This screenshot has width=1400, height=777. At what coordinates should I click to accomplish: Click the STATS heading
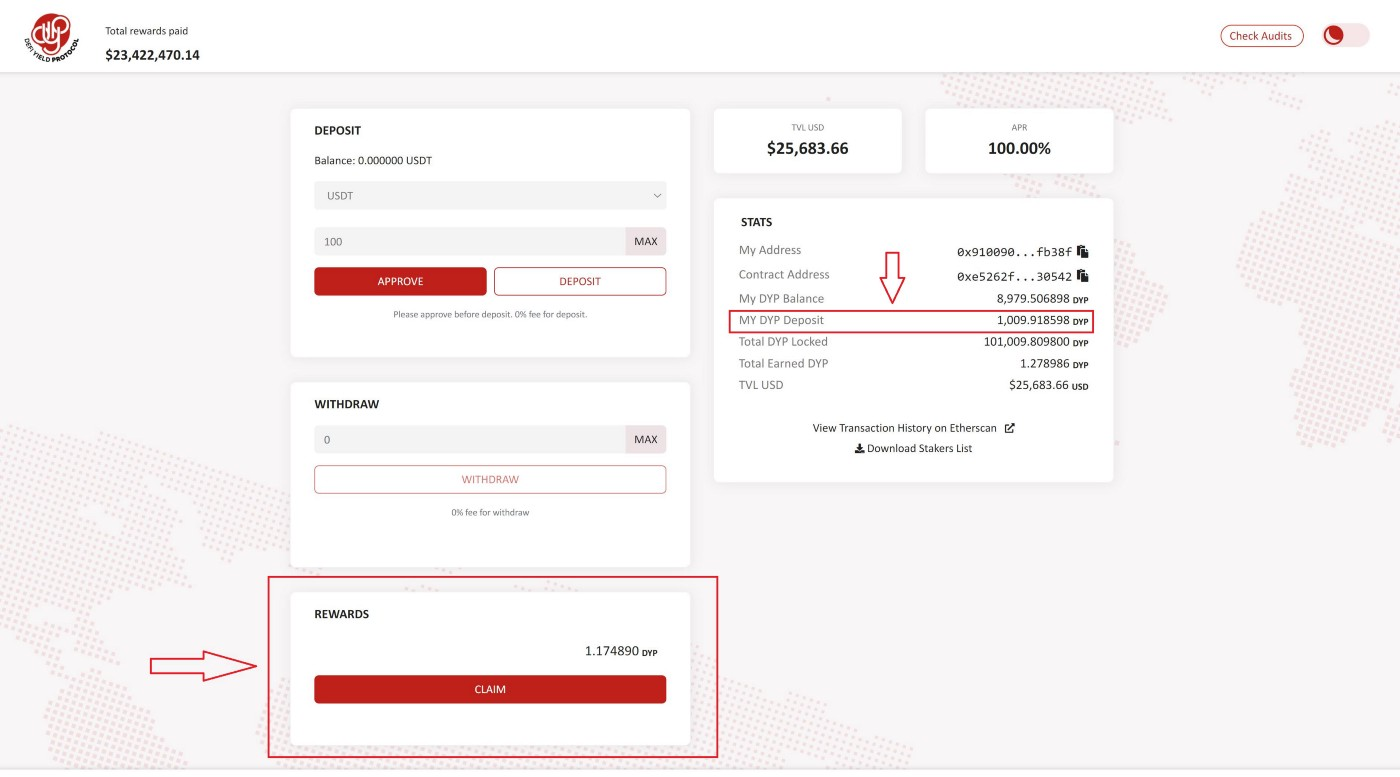756,222
